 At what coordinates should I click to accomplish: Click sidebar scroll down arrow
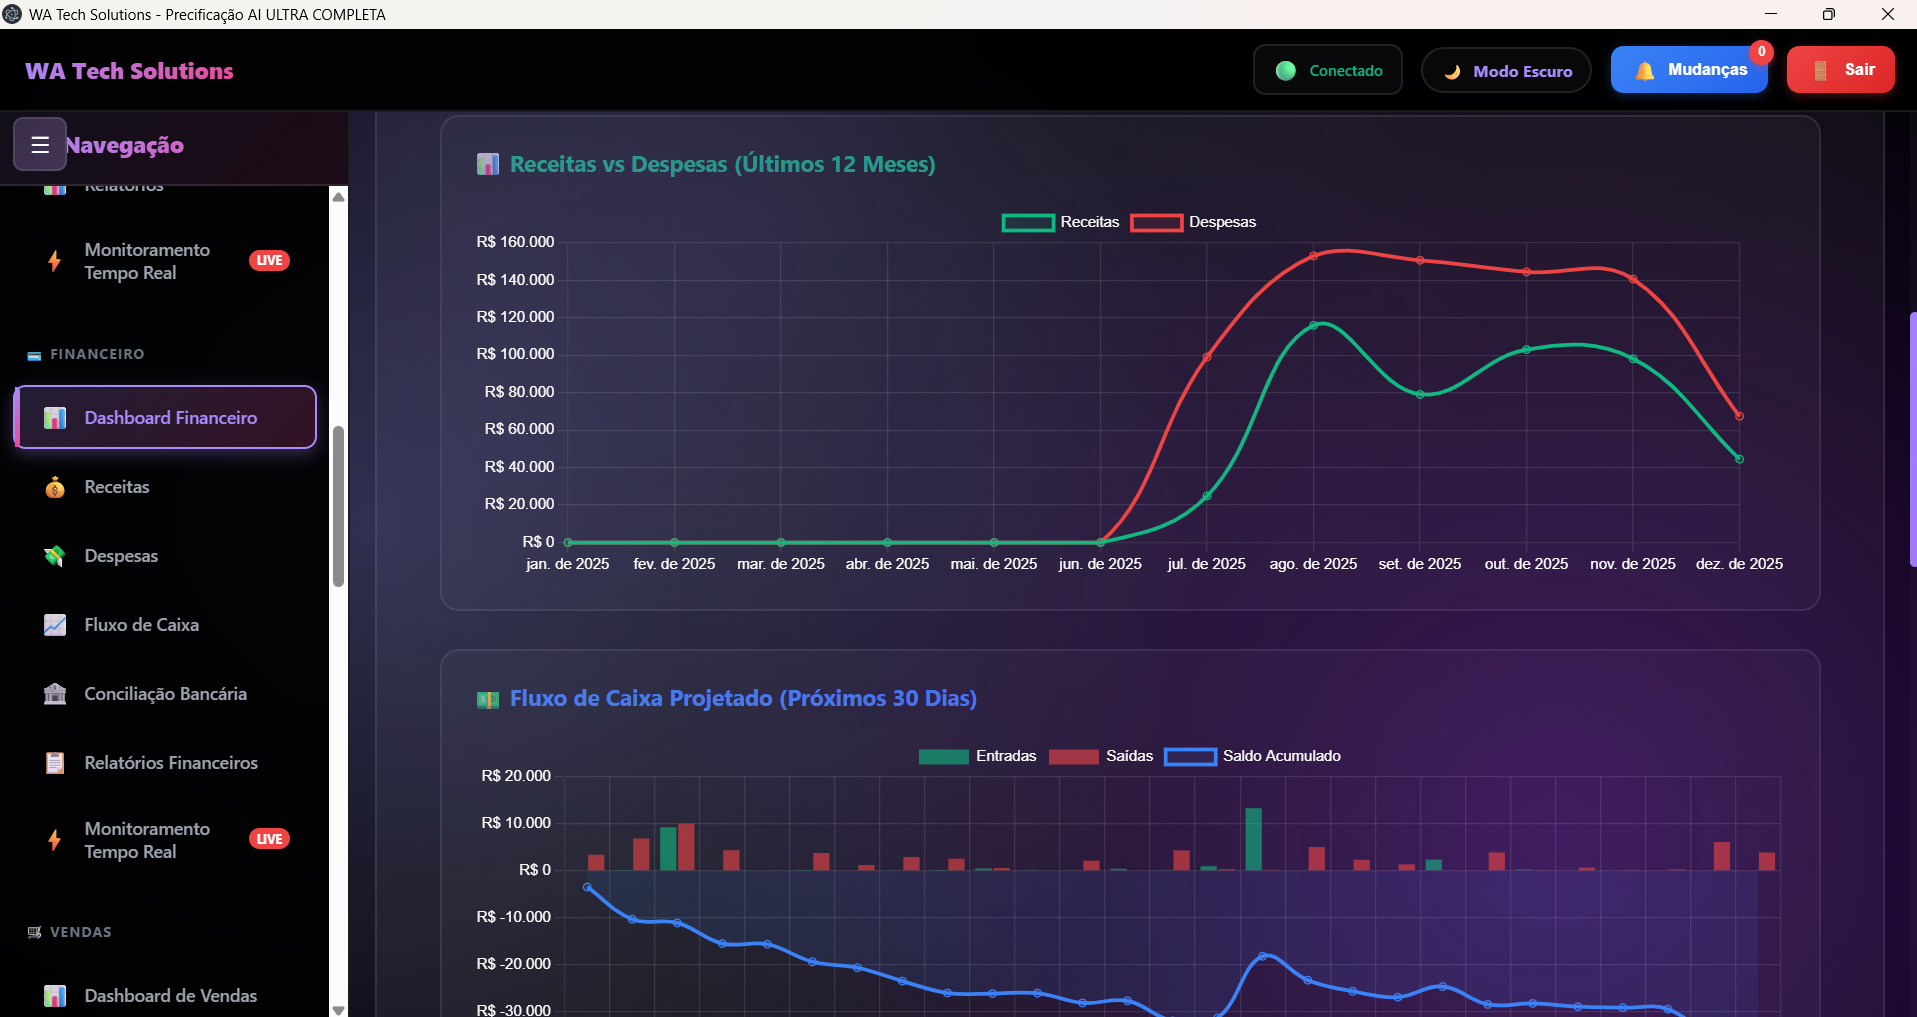[339, 1009]
